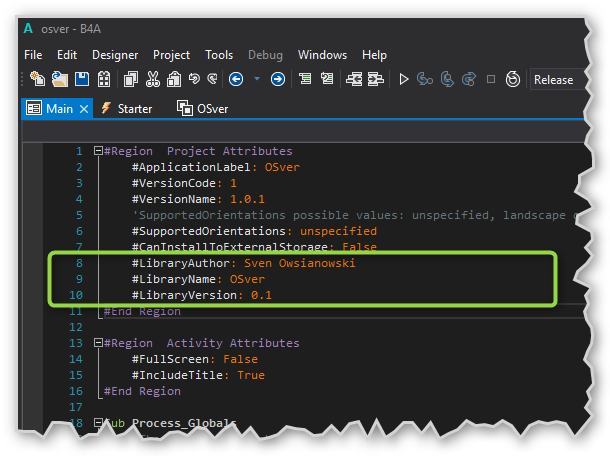Open the Debug menu
This screenshot has height=456, width=610.
[x=265, y=55]
